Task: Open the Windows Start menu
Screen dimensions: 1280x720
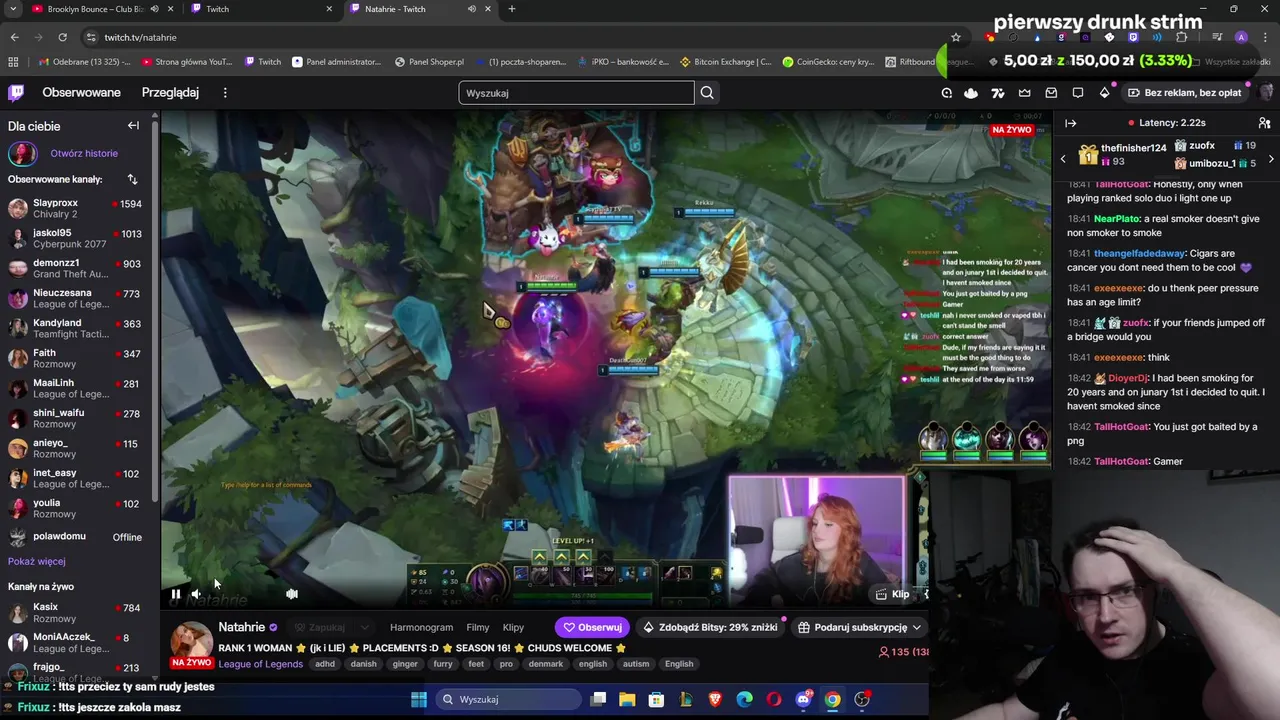Action: click(418, 699)
